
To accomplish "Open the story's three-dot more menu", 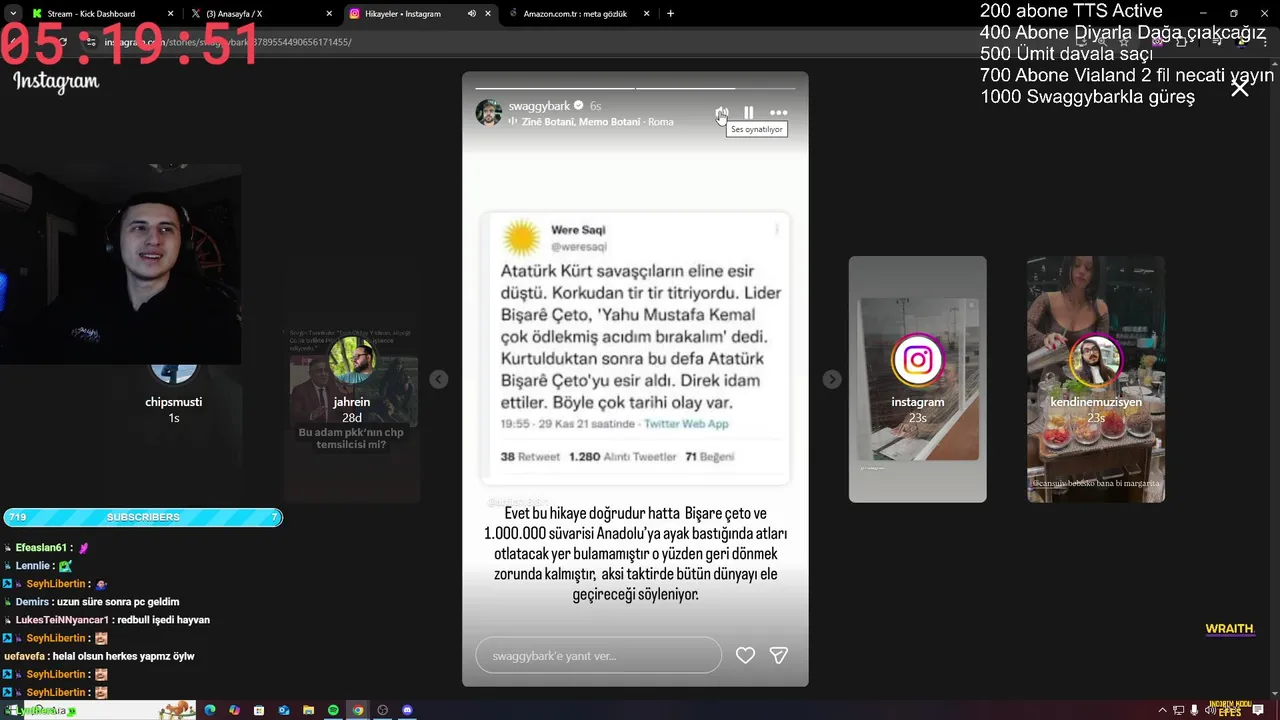I will click(x=779, y=113).
